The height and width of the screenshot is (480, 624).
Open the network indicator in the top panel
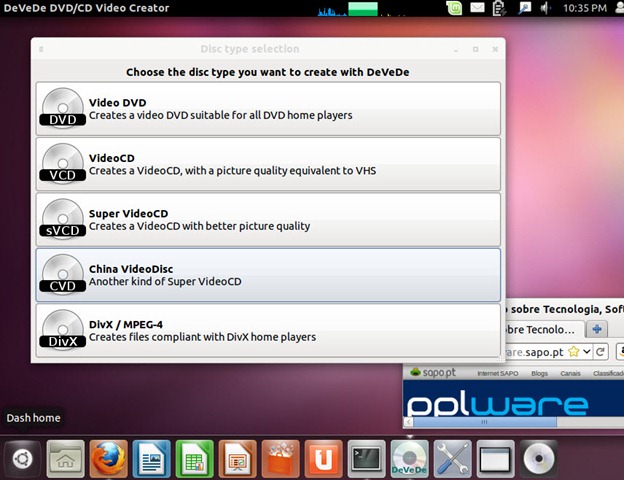click(x=525, y=8)
